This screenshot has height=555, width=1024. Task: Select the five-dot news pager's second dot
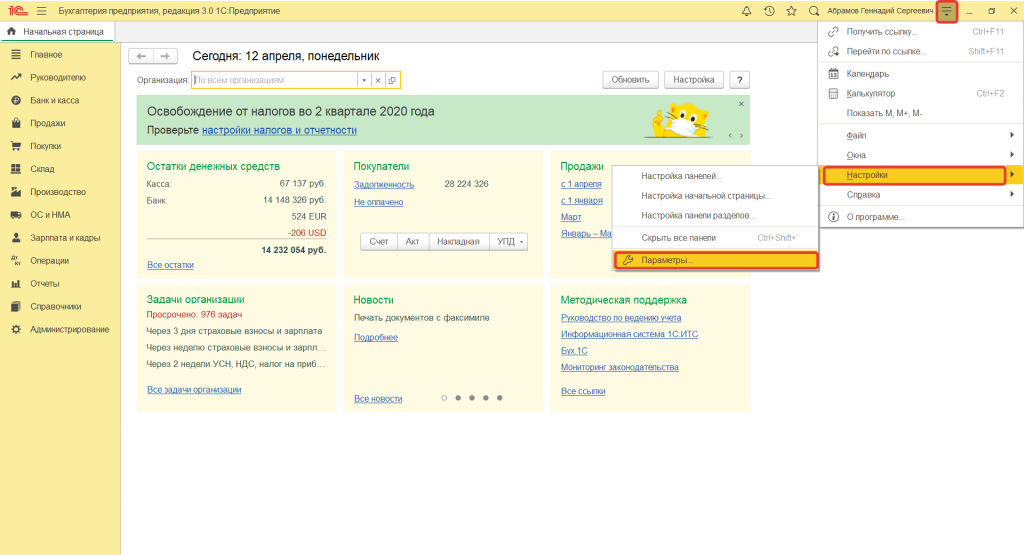(x=458, y=398)
